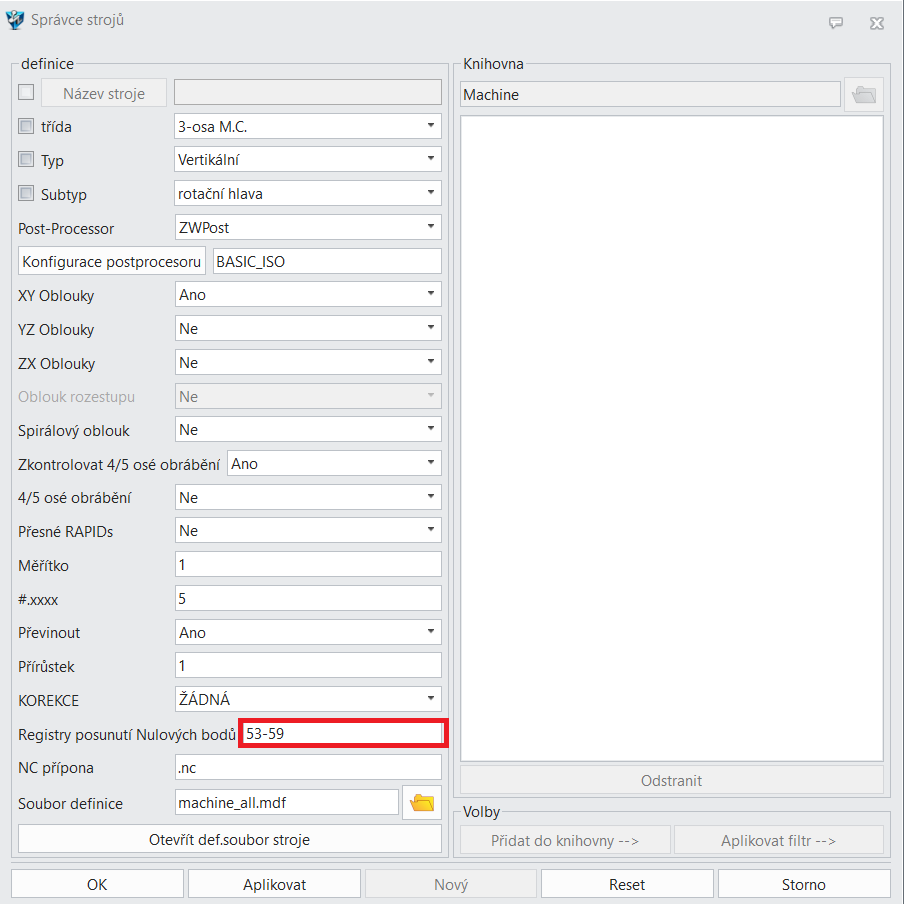Viewport: 904px width, 904px height.
Task: Cancel with the Storno button
Action: [804, 884]
